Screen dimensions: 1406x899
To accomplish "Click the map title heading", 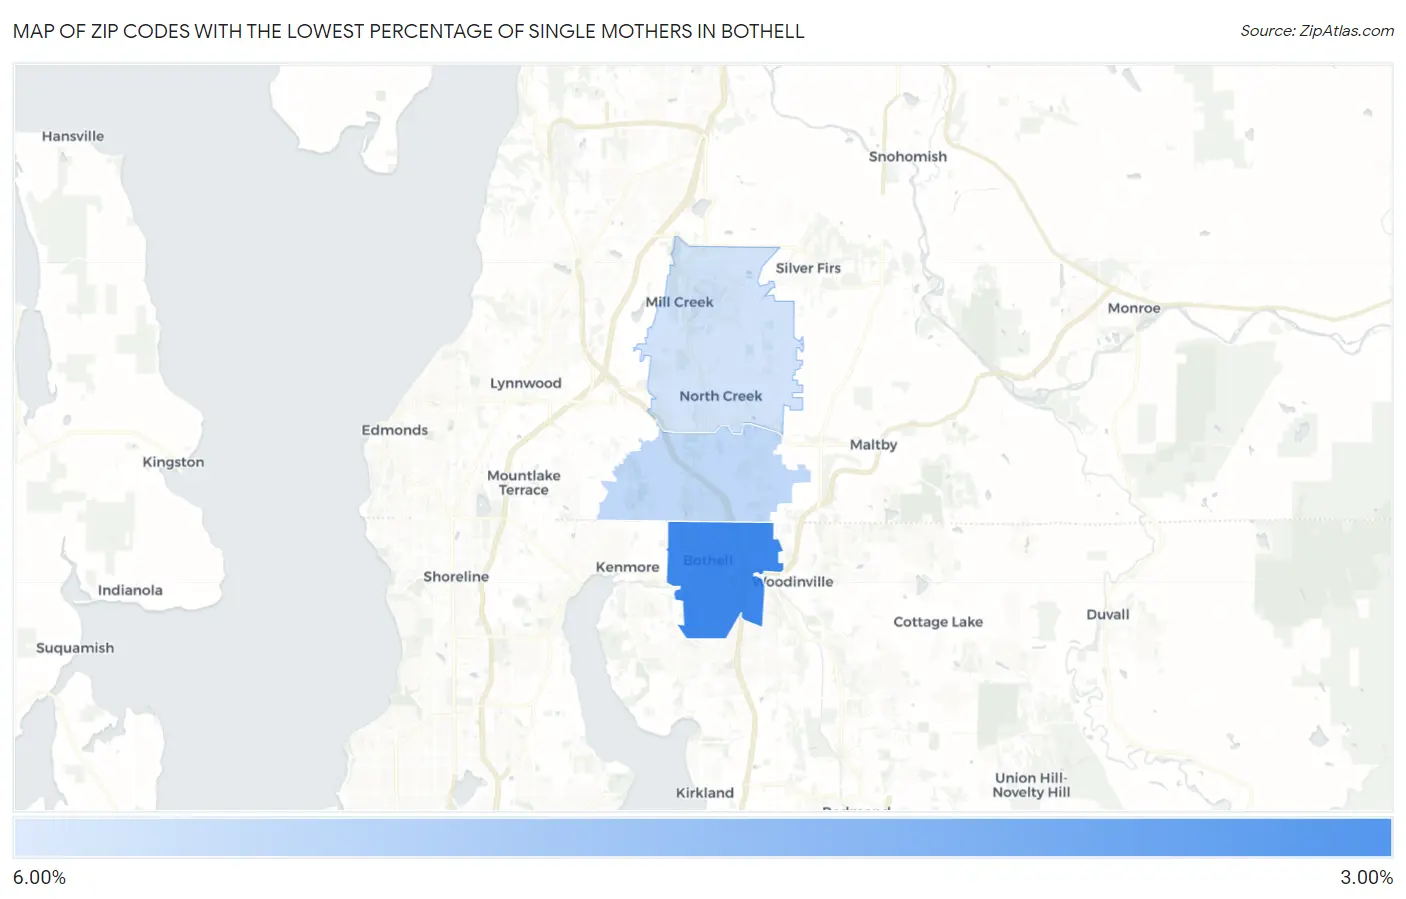I will pos(408,31).
